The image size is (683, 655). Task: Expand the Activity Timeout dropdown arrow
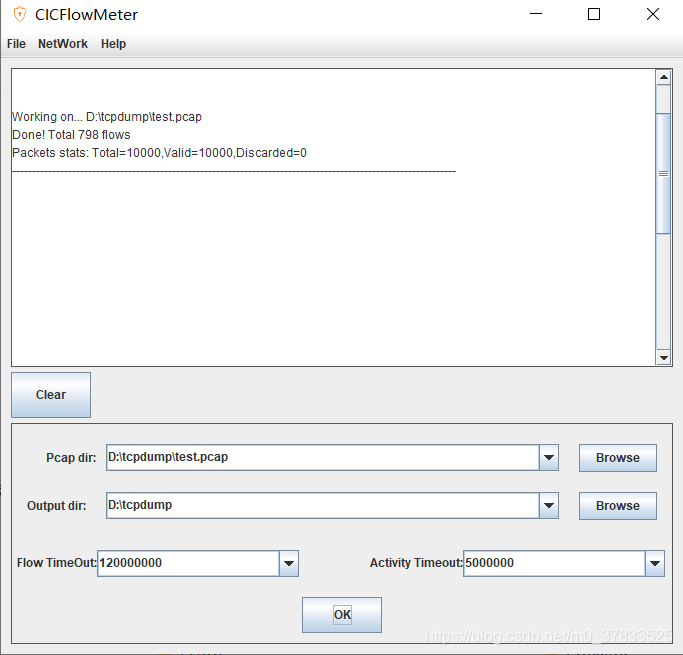pyautogui.click(x=655, y=563)
